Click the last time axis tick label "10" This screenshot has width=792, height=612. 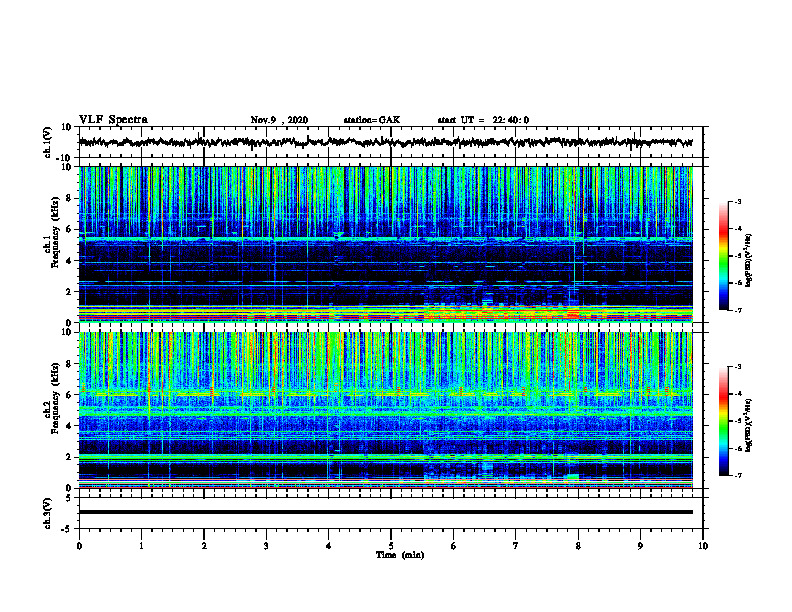(703, 546)
